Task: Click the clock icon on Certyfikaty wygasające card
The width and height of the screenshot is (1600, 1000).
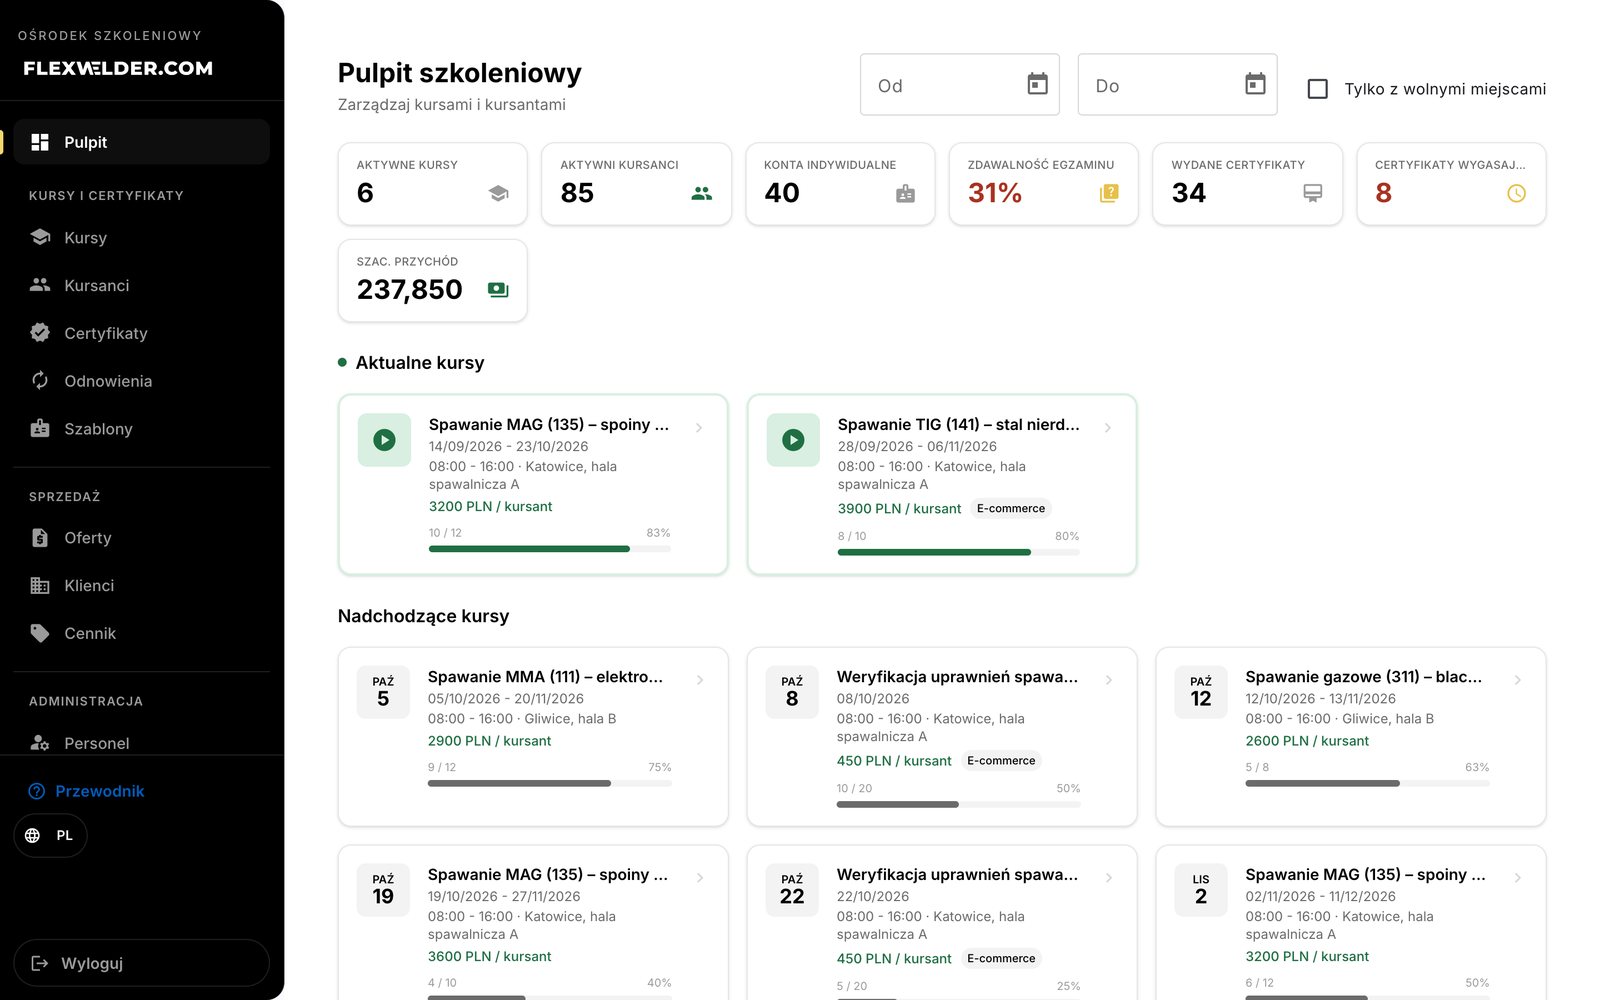Action: (1516, 193)
